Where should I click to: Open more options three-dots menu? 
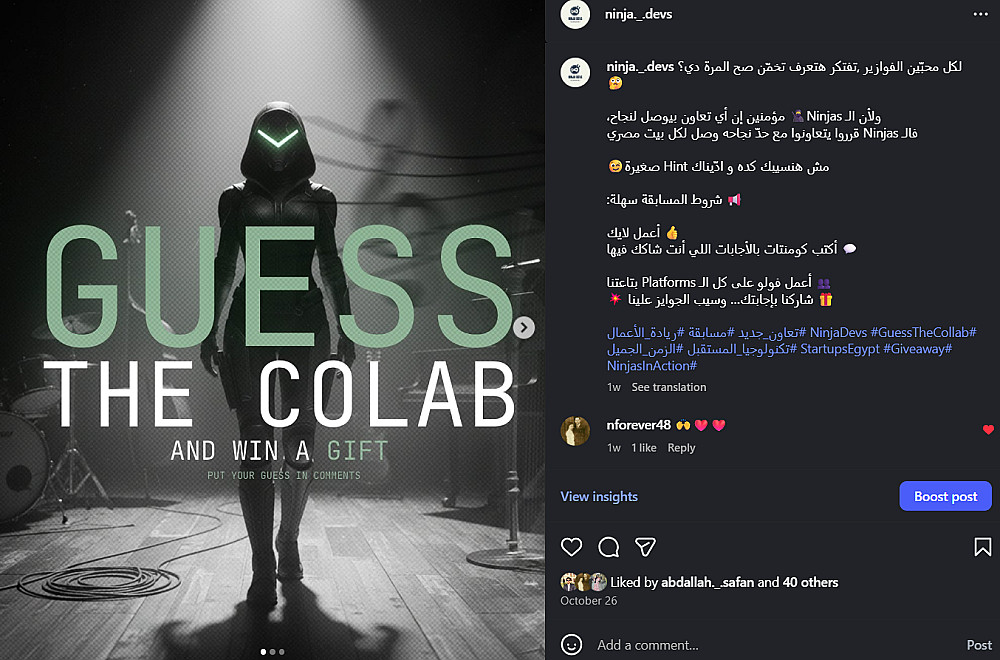coord(980,14)
